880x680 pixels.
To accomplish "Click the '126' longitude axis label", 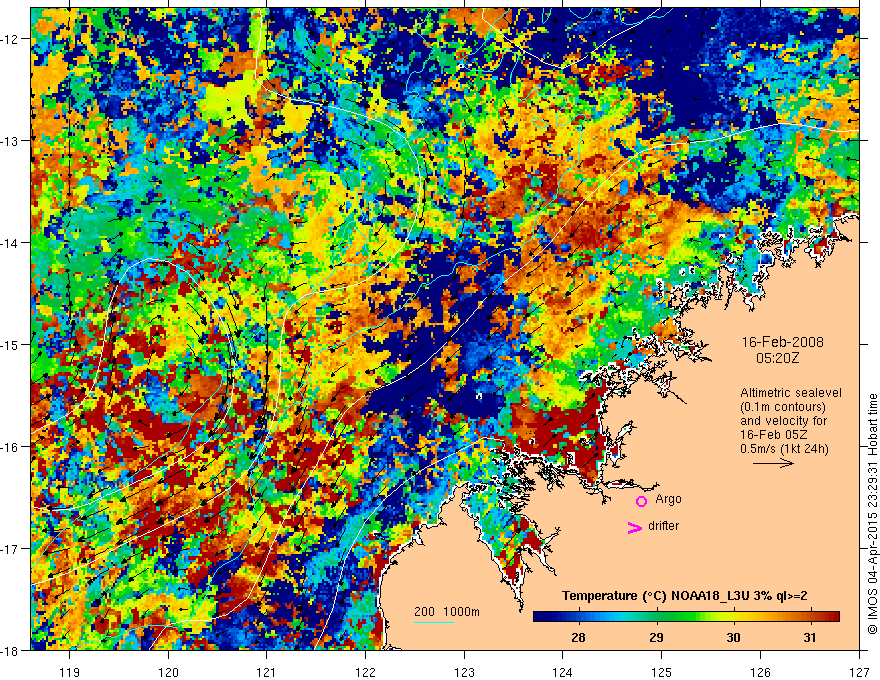I will (760, 672).
